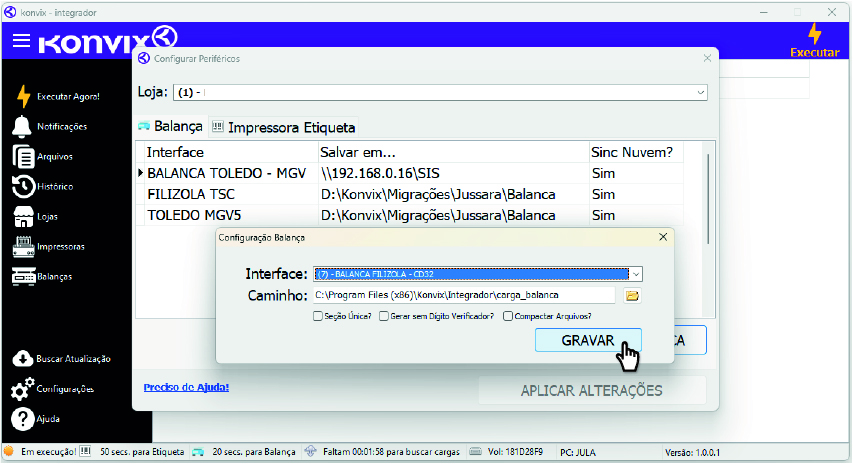This screenshot has height=465, width=853.
Task: Click the cloud sync icon in the status bar
Action: (x=310, y=451)
